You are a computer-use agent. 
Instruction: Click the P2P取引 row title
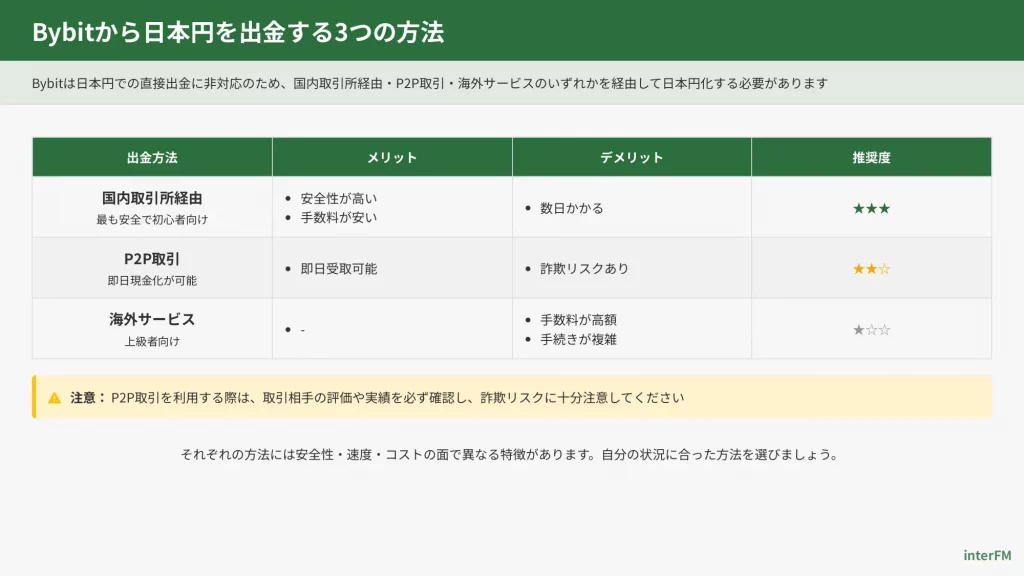[x=152, y=259]
